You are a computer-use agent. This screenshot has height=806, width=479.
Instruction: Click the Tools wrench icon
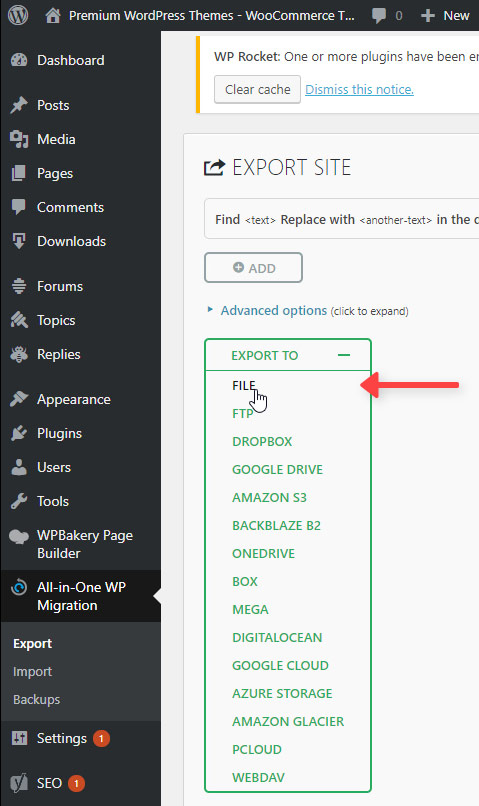[x=19, y=501]
